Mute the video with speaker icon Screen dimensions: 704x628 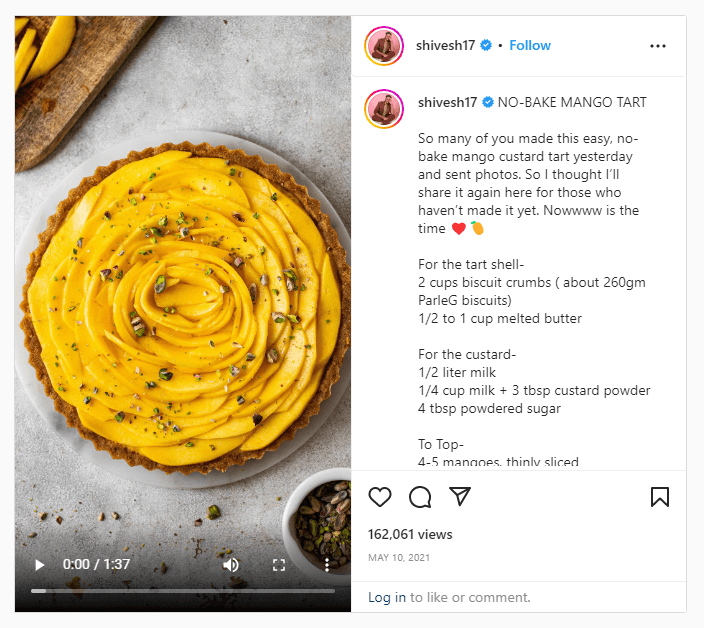click(231, 565)
